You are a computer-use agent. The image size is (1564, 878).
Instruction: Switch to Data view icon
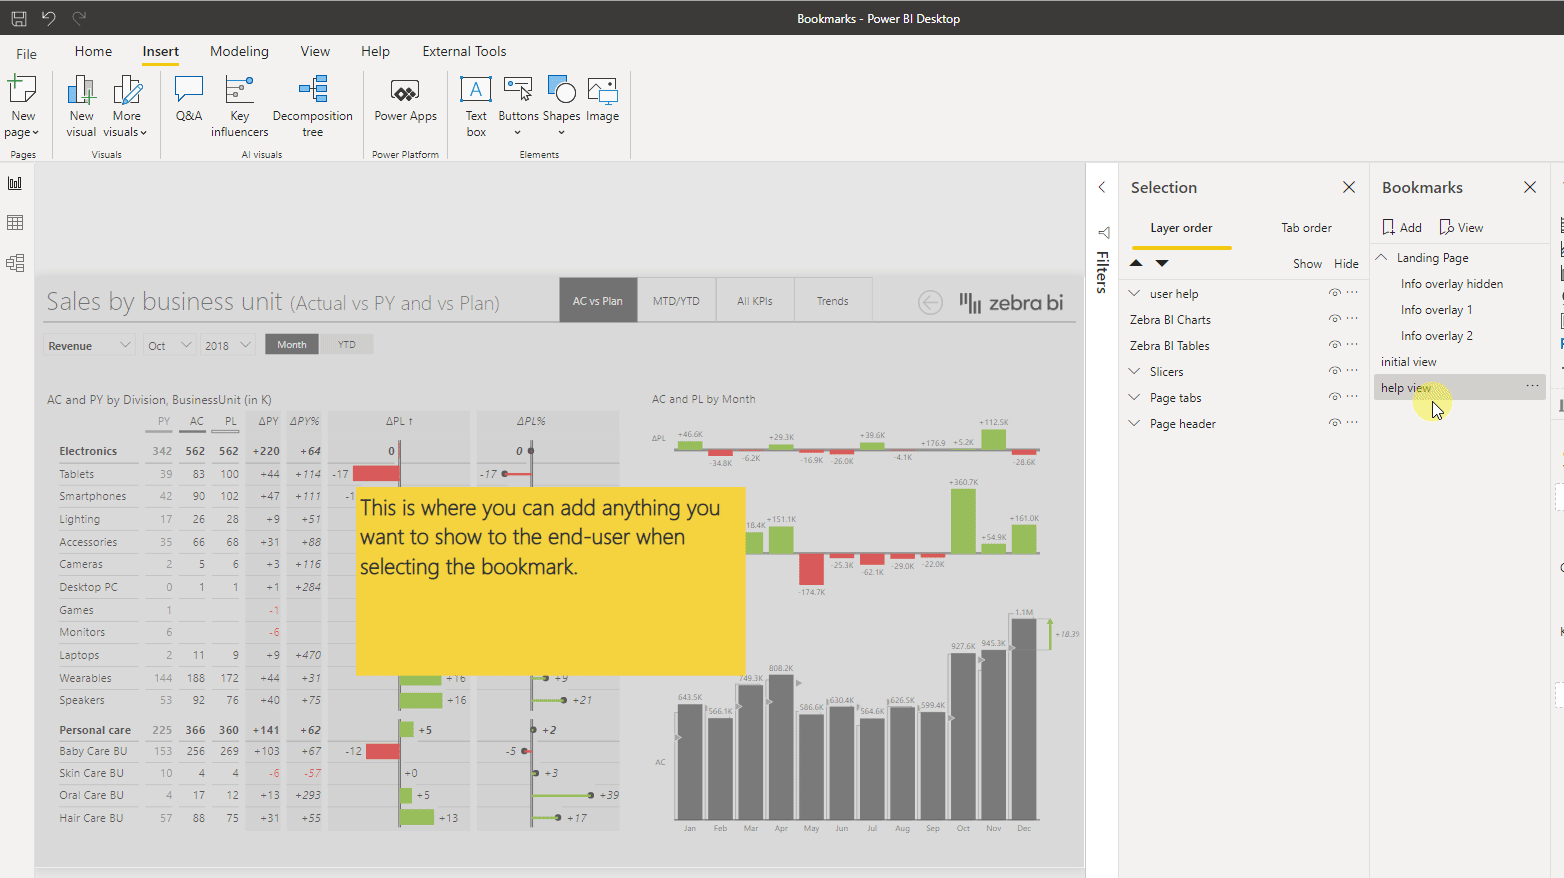coord(15,223)
